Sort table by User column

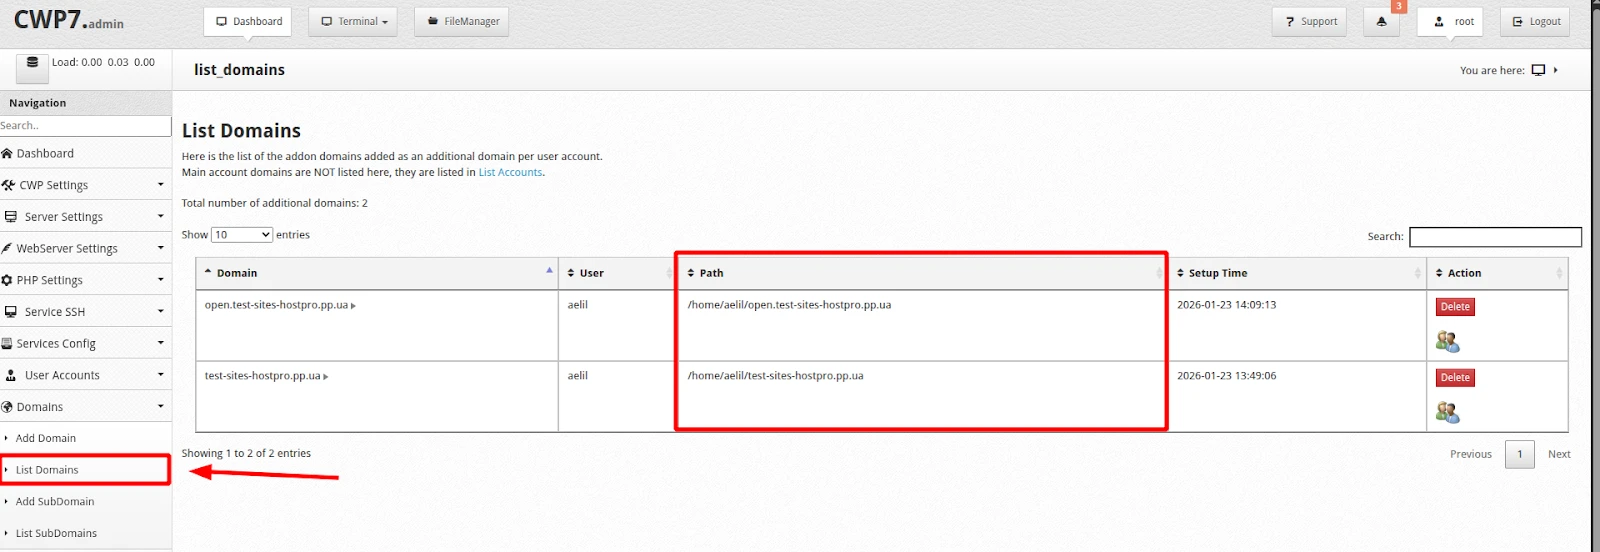click(x=591, y=273)
